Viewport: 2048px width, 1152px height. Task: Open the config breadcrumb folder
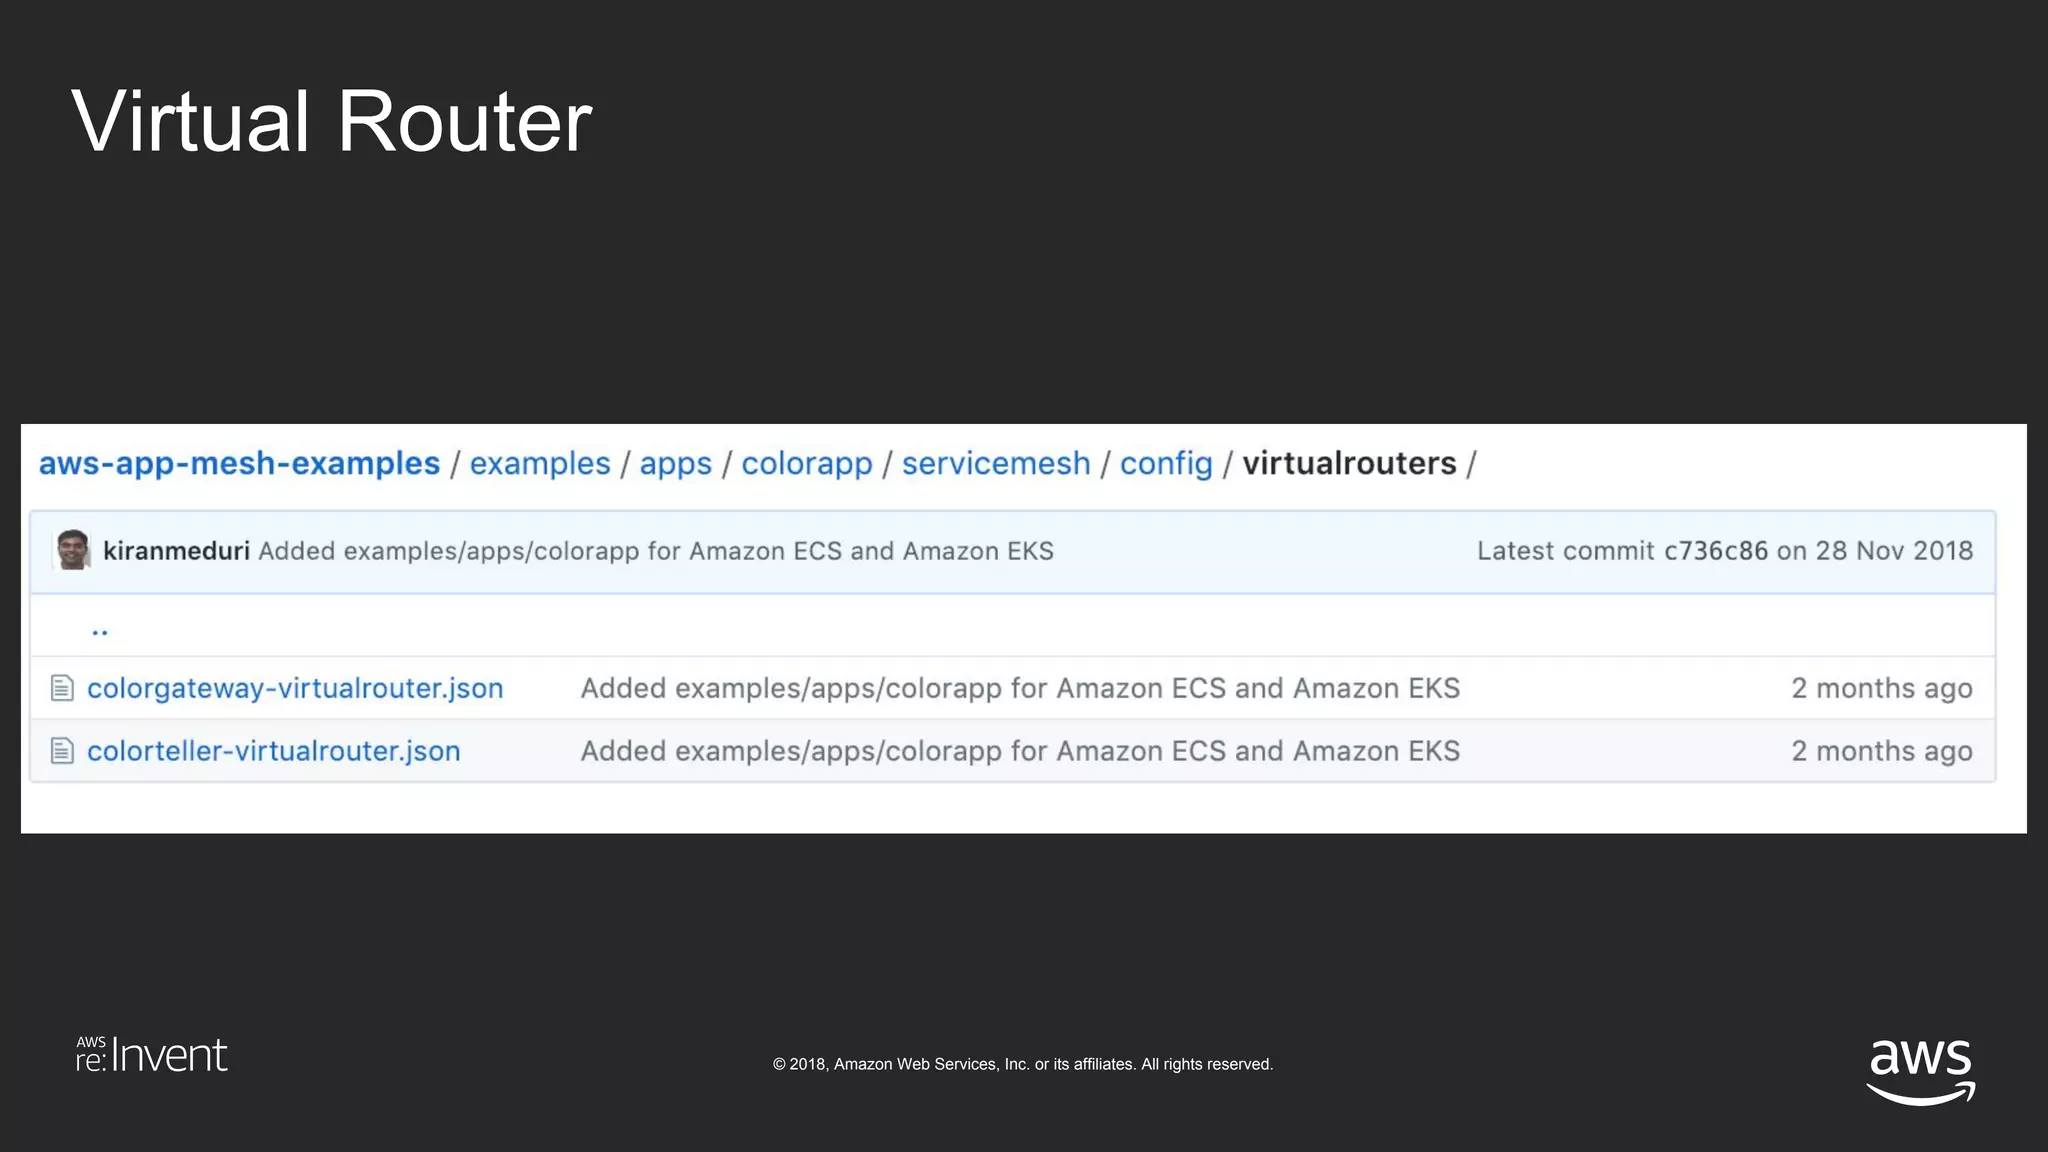(x=1165, y=464)
